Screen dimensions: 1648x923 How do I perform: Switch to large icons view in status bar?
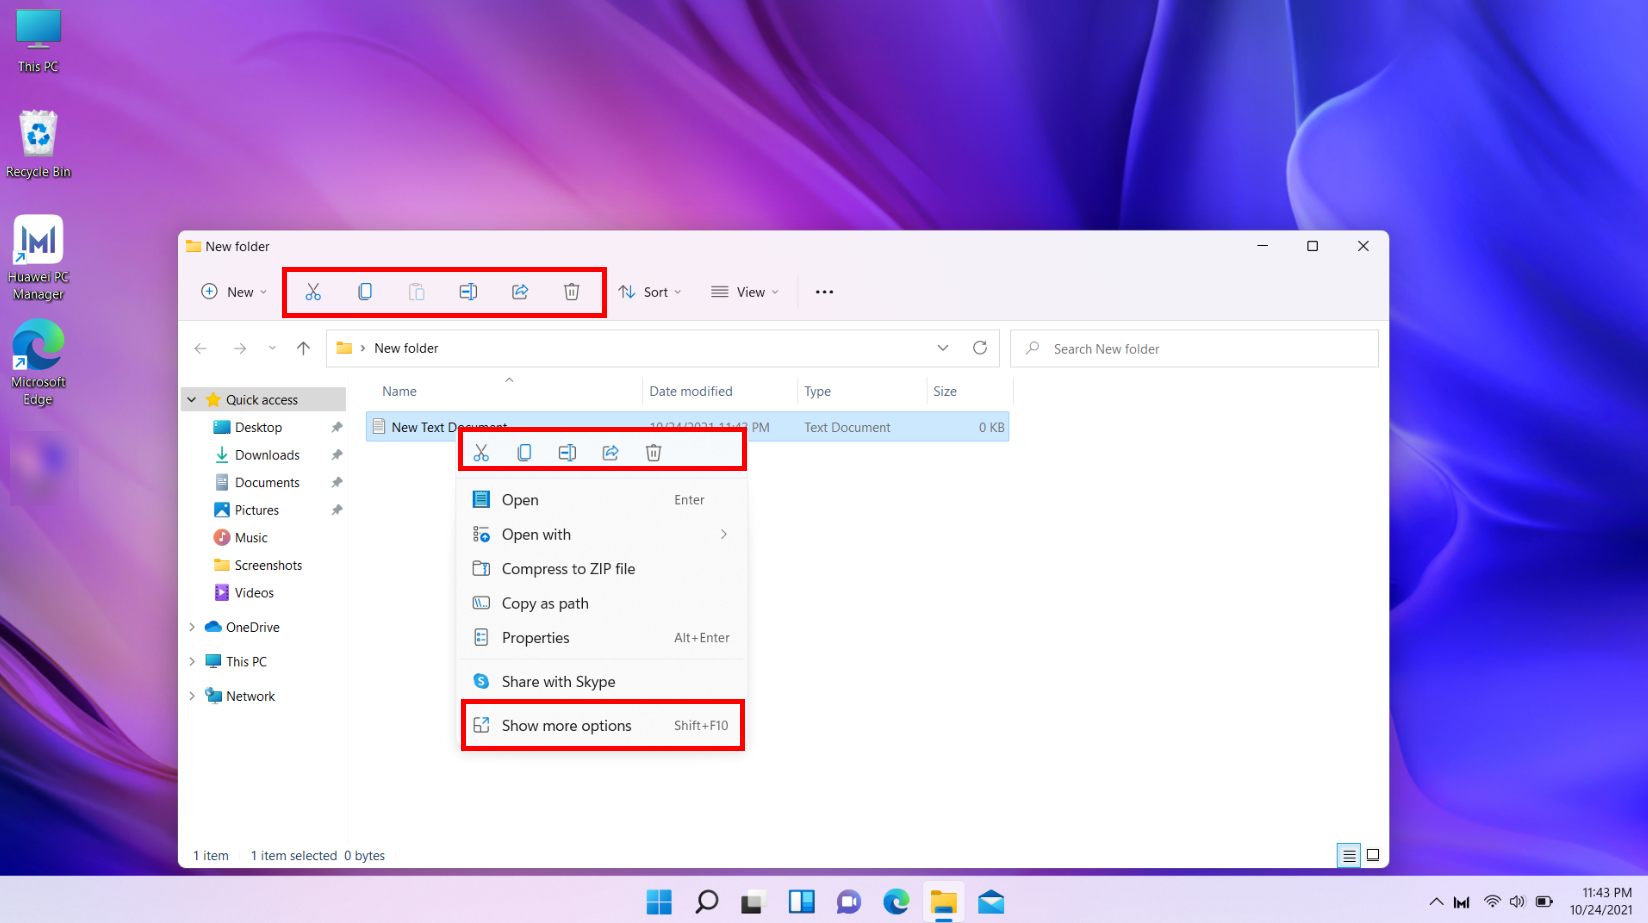(1373, 855)
